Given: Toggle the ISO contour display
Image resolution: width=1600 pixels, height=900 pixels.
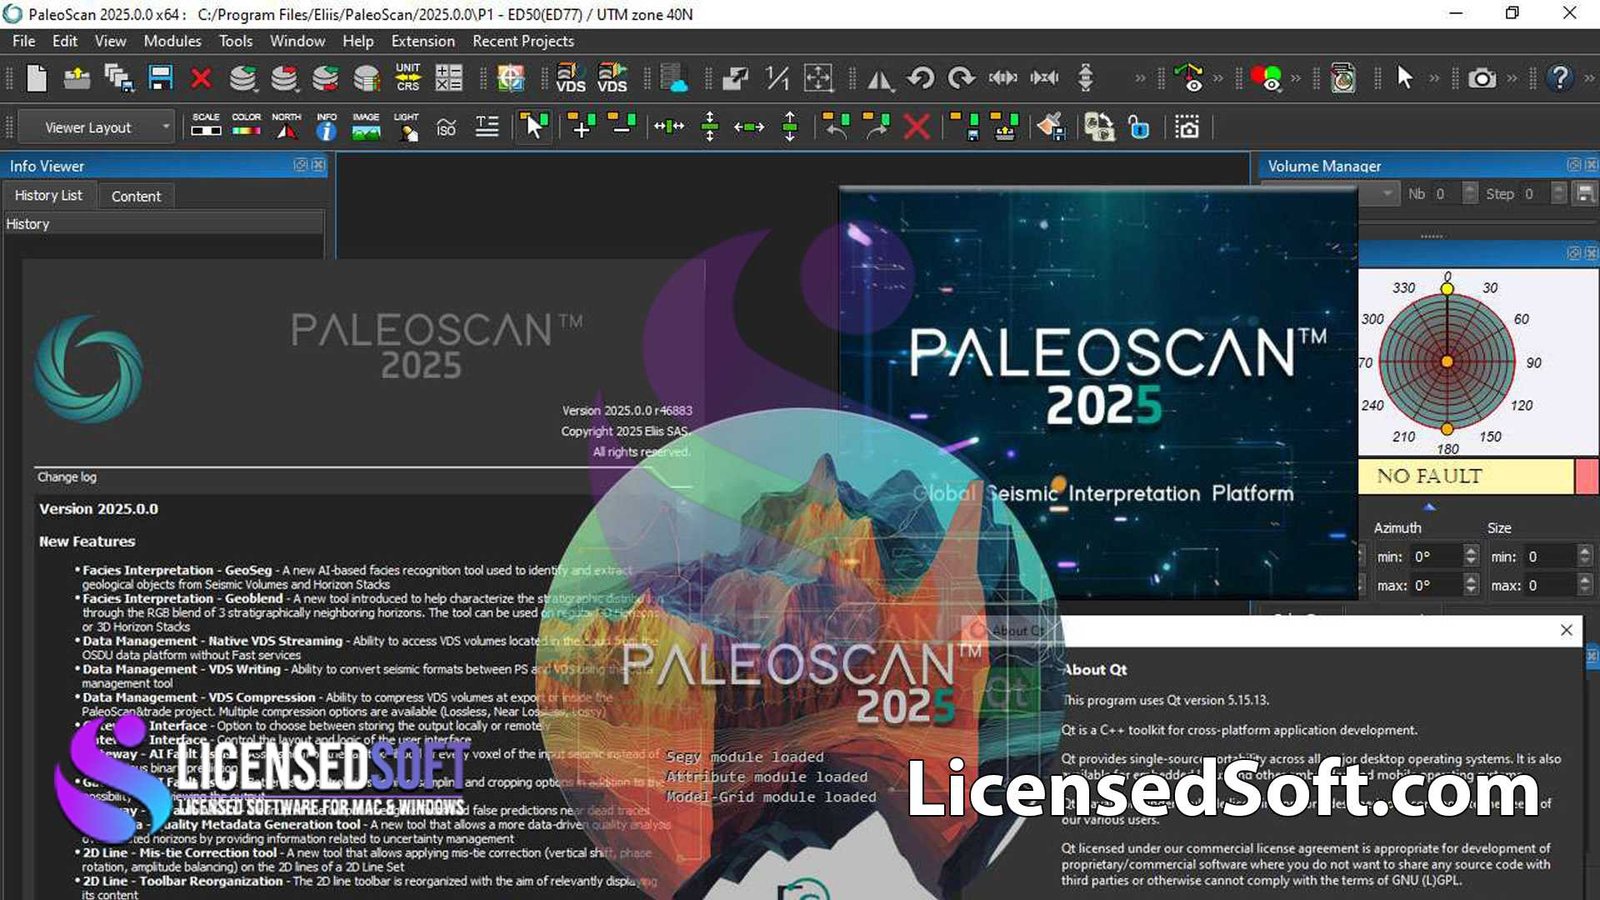Looking at the screenshot, I should point(446,127).
